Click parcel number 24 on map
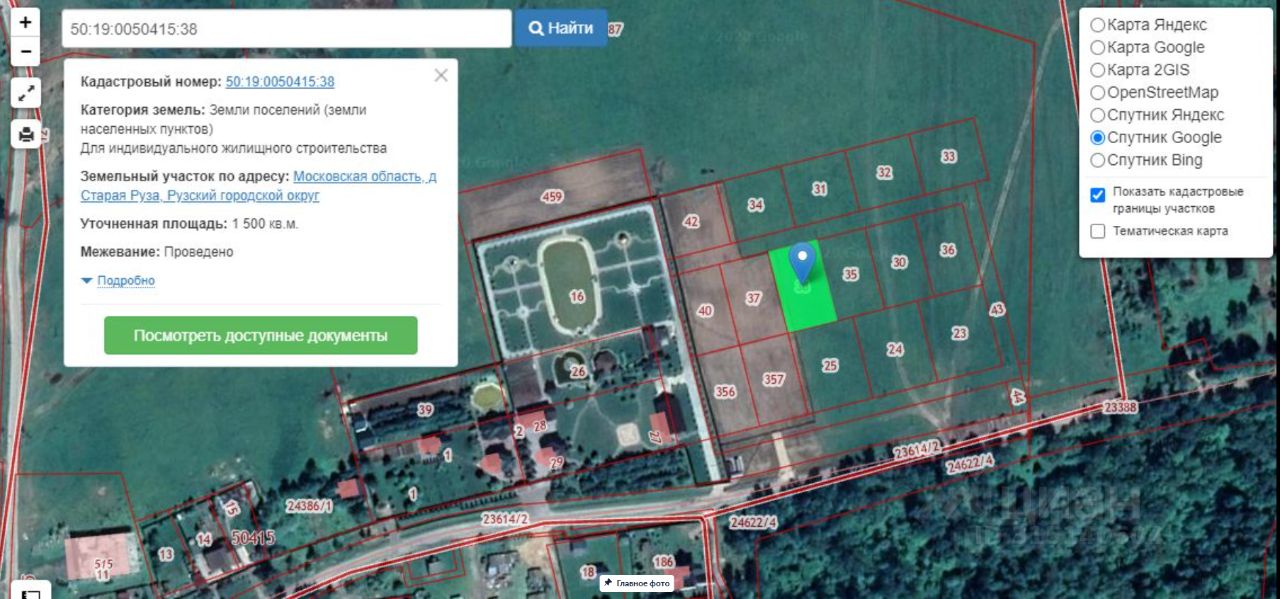Image resolution: width=1280 pixels, height=599 pixels. click(x=895, y=349)
